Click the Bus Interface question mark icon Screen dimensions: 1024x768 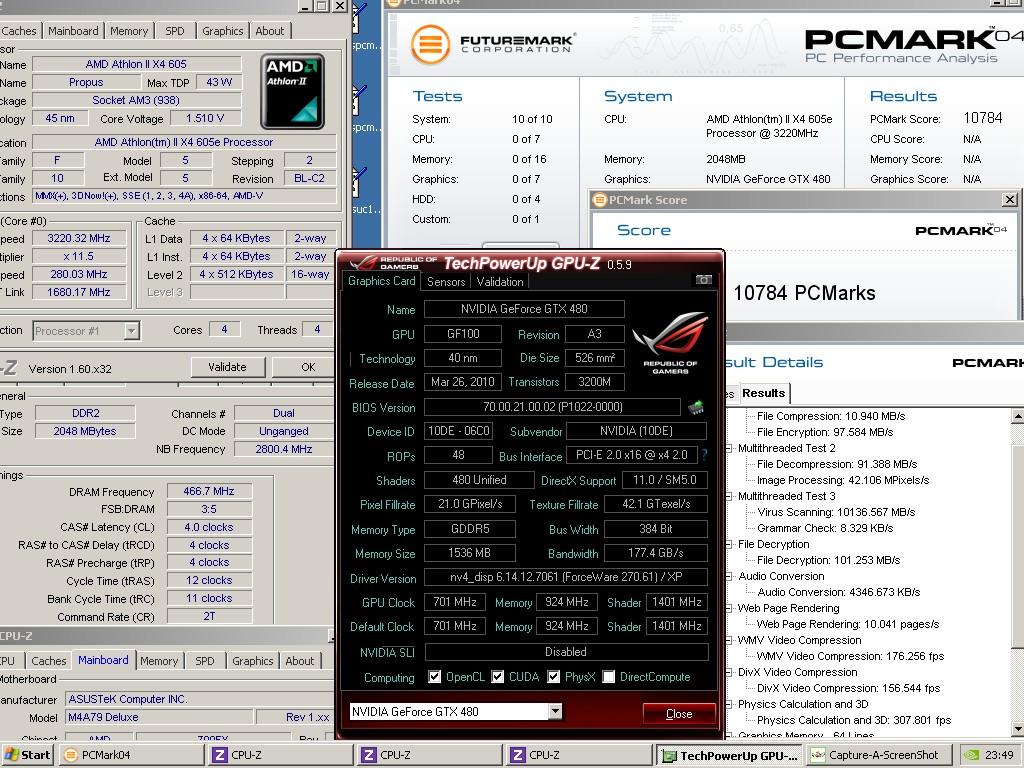(705, 455)
